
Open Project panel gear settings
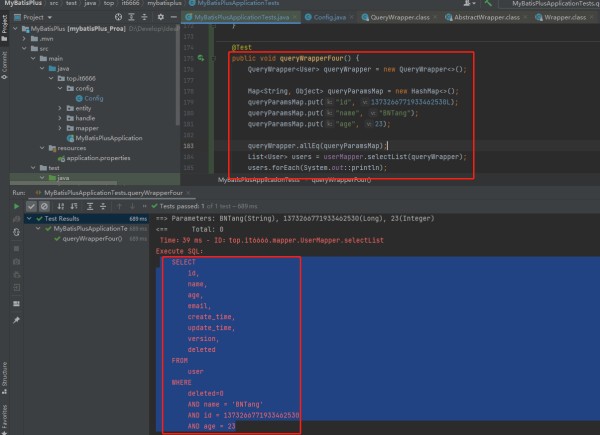(161, 17)
